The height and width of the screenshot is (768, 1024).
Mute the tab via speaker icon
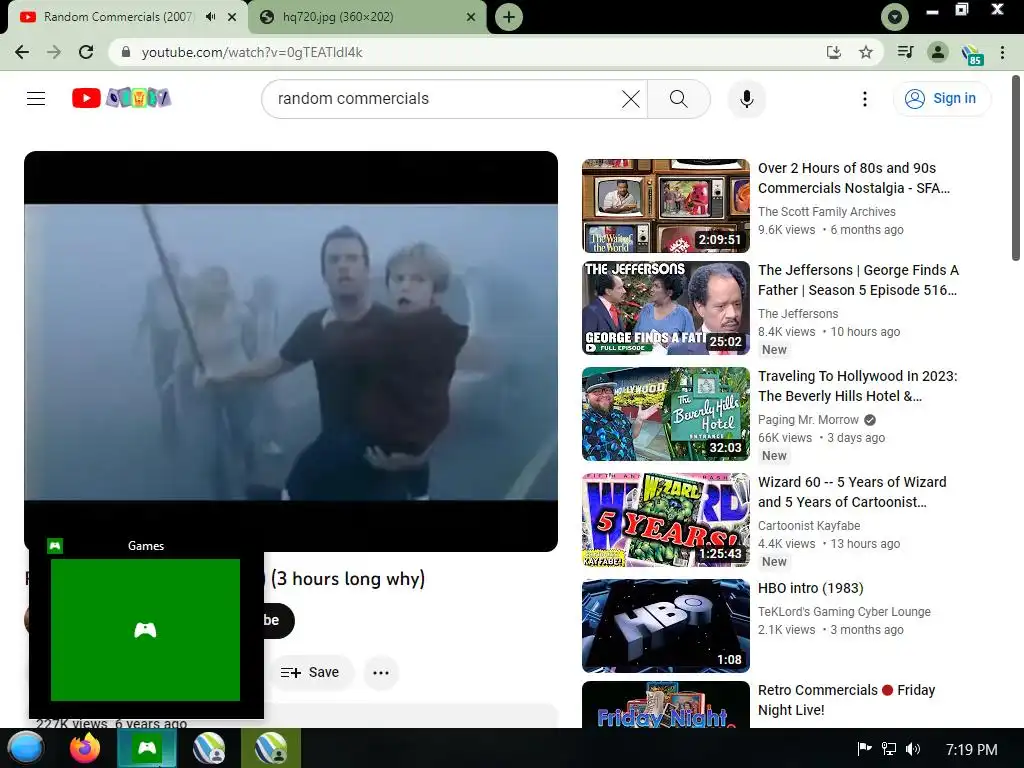pos(210,16)
